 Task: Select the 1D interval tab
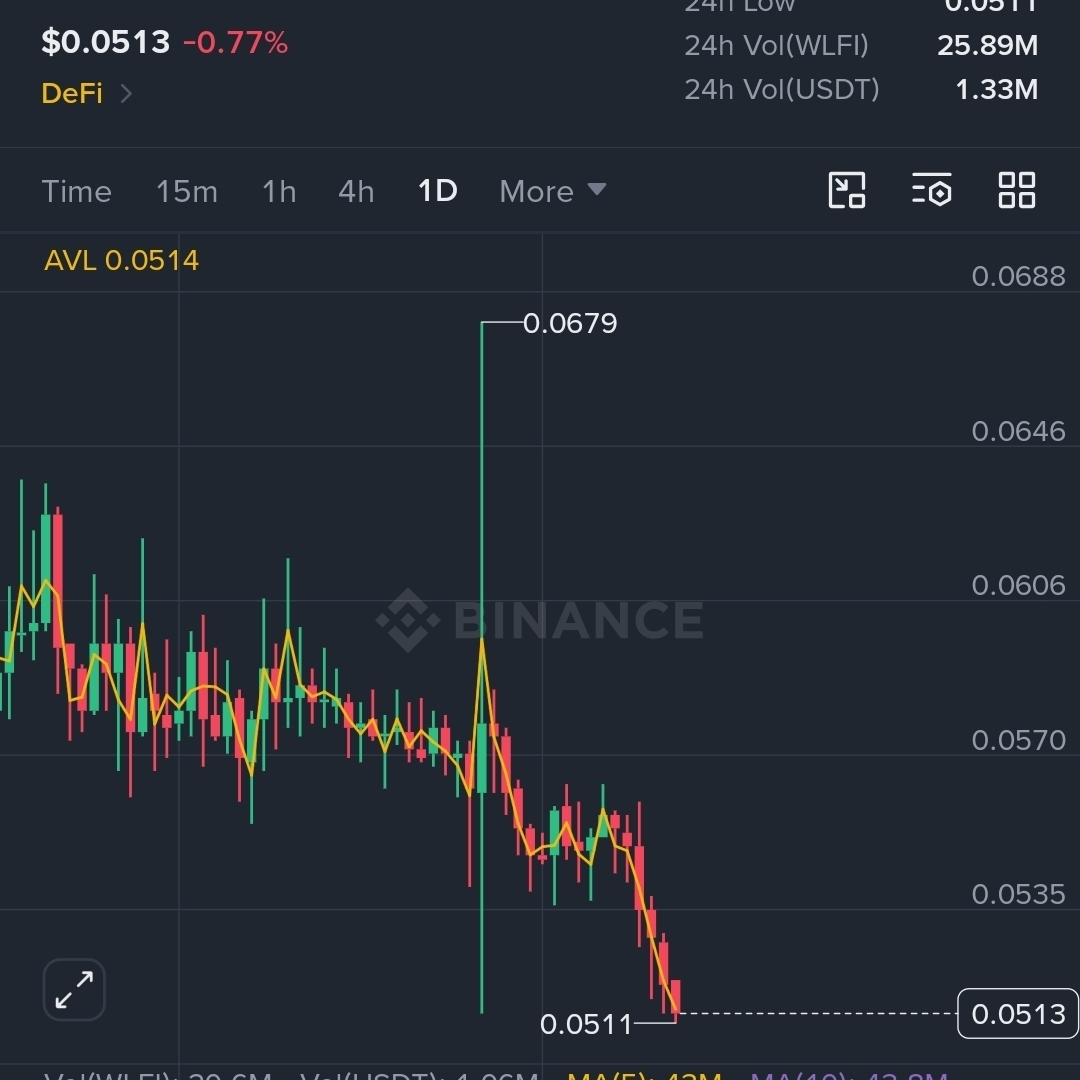(x=437, y=191)
